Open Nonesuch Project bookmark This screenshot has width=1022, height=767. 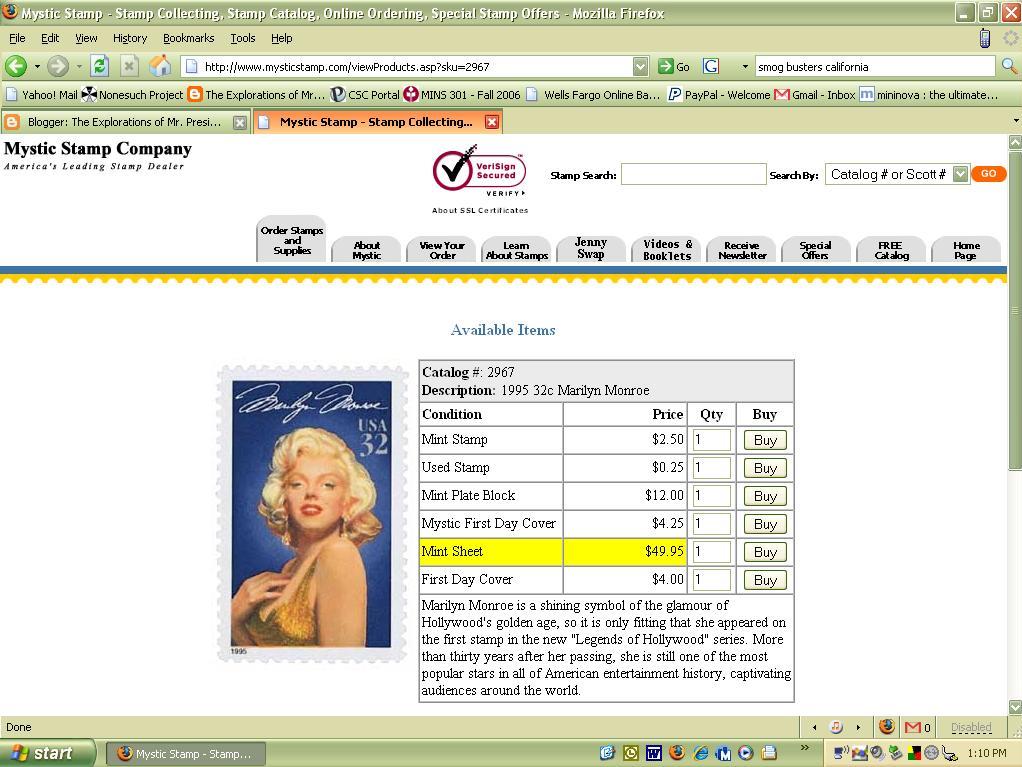click(x=132, y=94)
